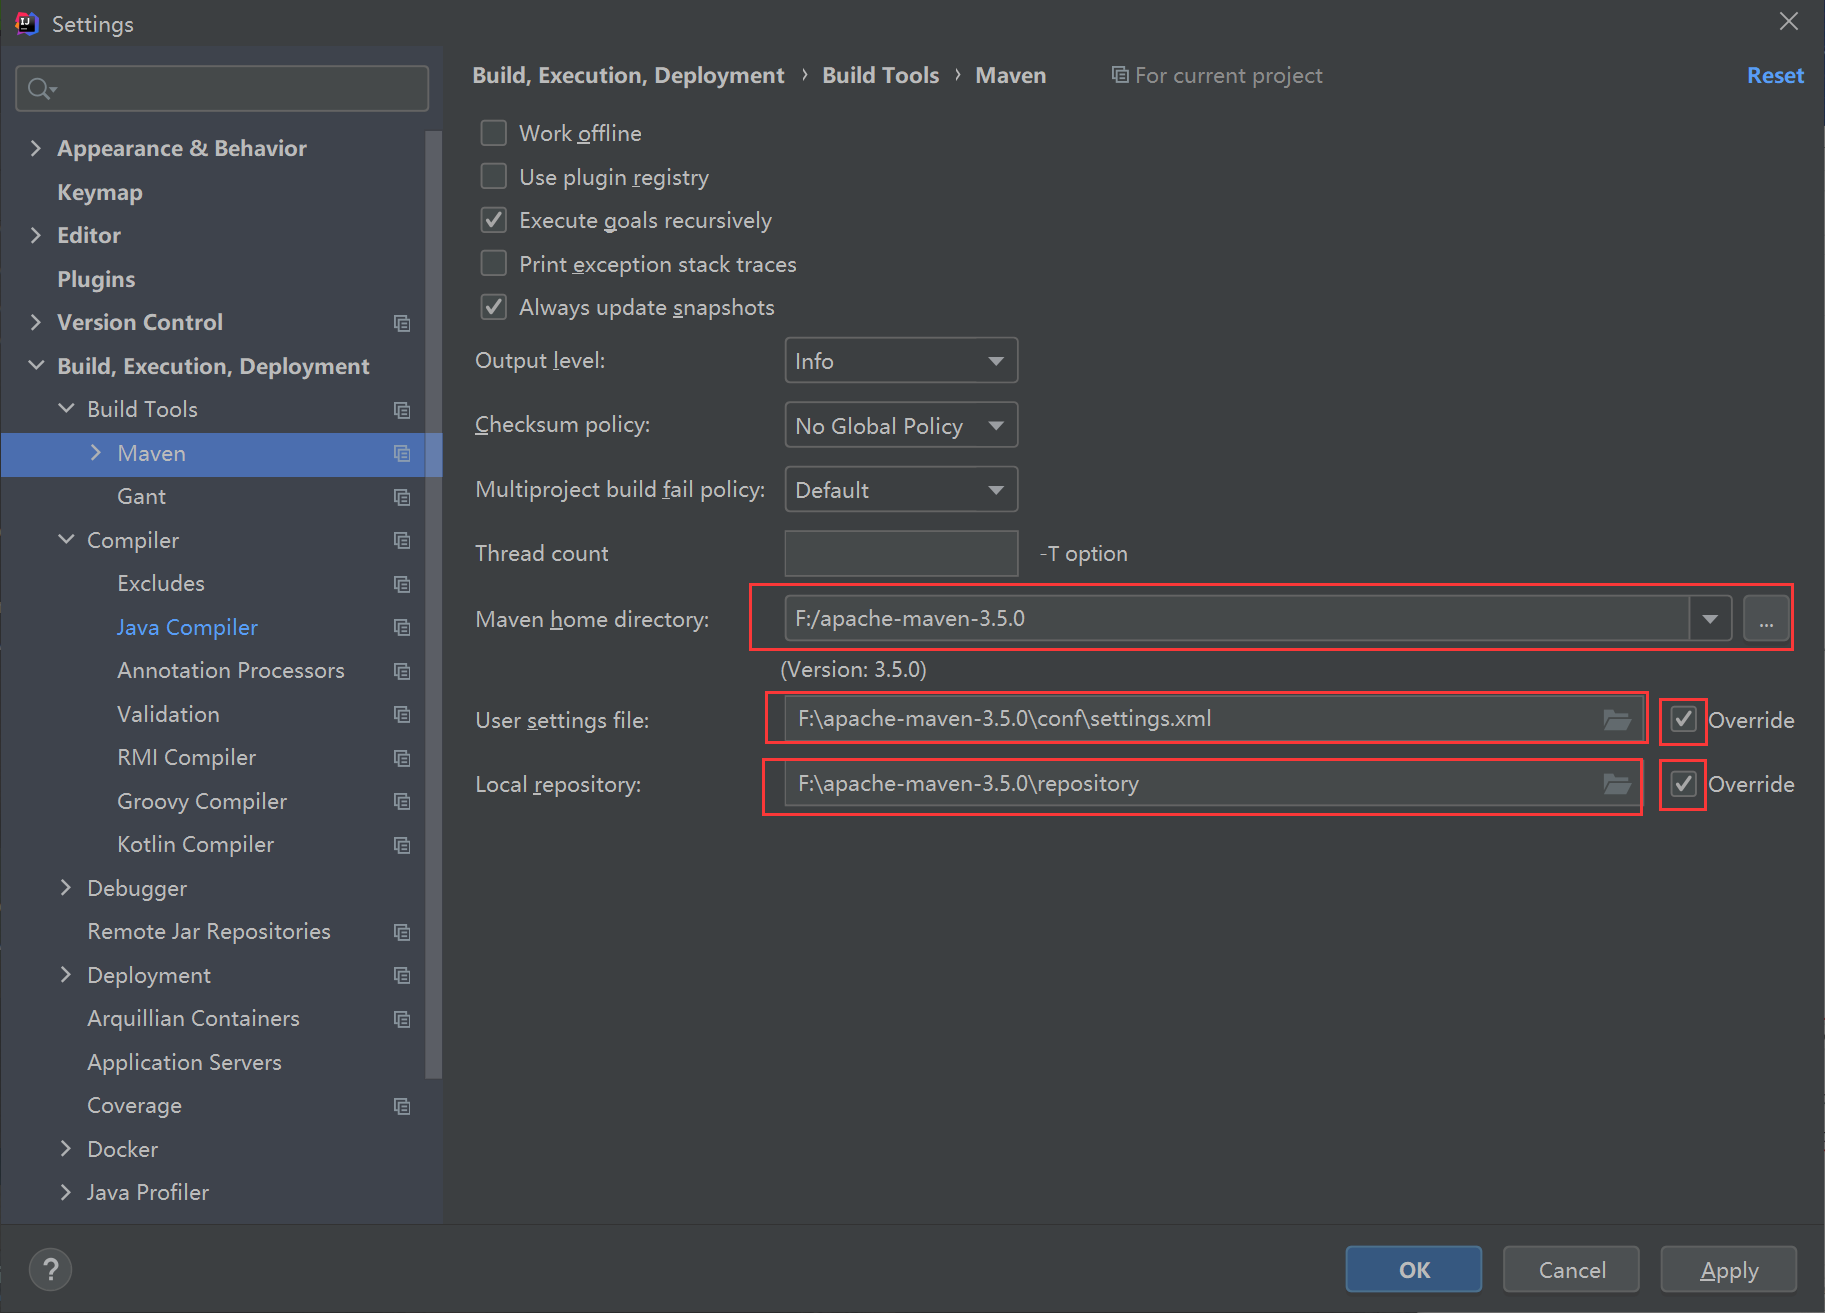Image resolution: width=1825 pixels, height=1313 pixels.
Task: Click project-level icon beside Maven row
Action: coord(402,453)
